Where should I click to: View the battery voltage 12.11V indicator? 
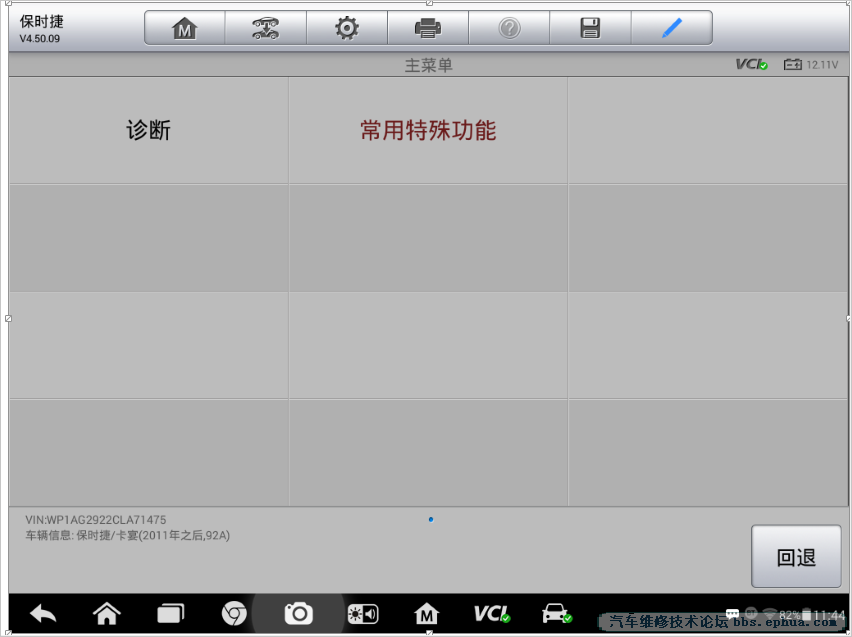pyautogui.click(x=811, y=65)
